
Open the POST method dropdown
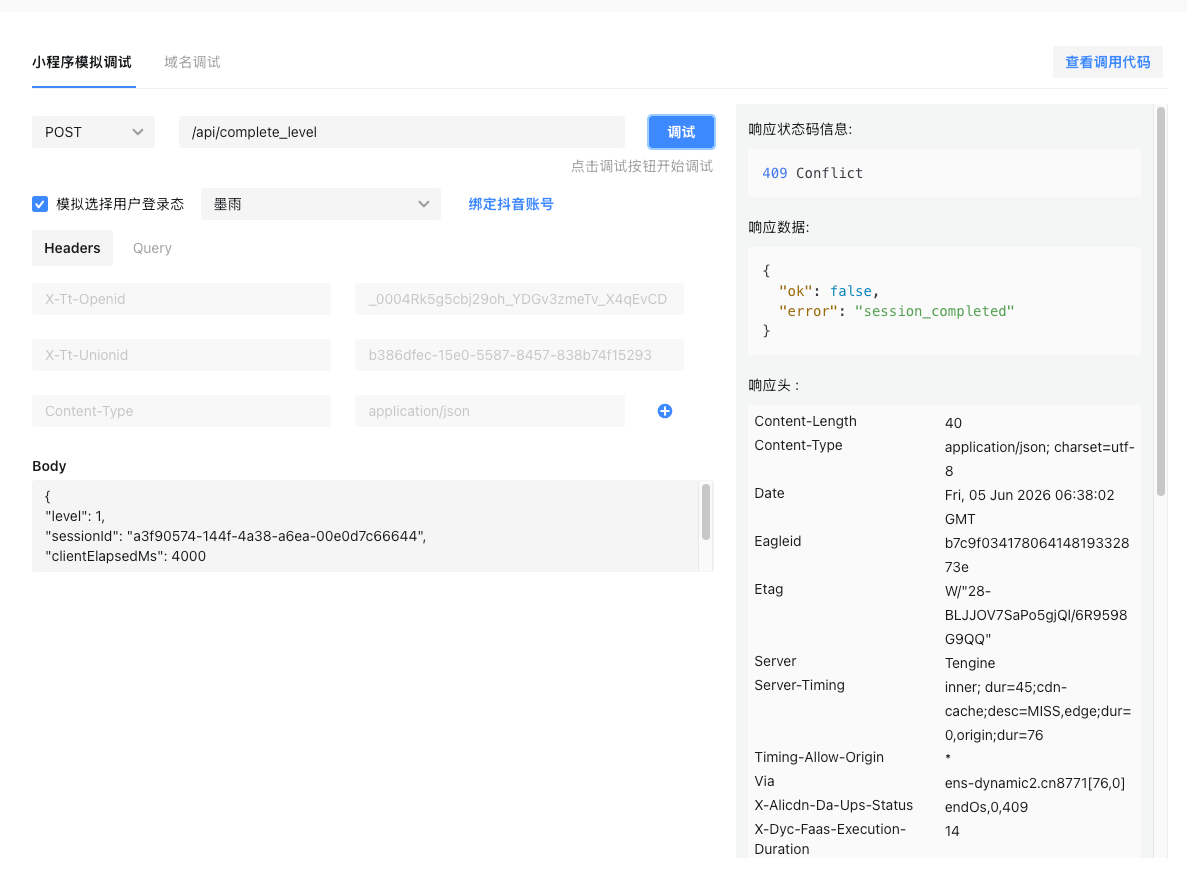coord(93,132)
